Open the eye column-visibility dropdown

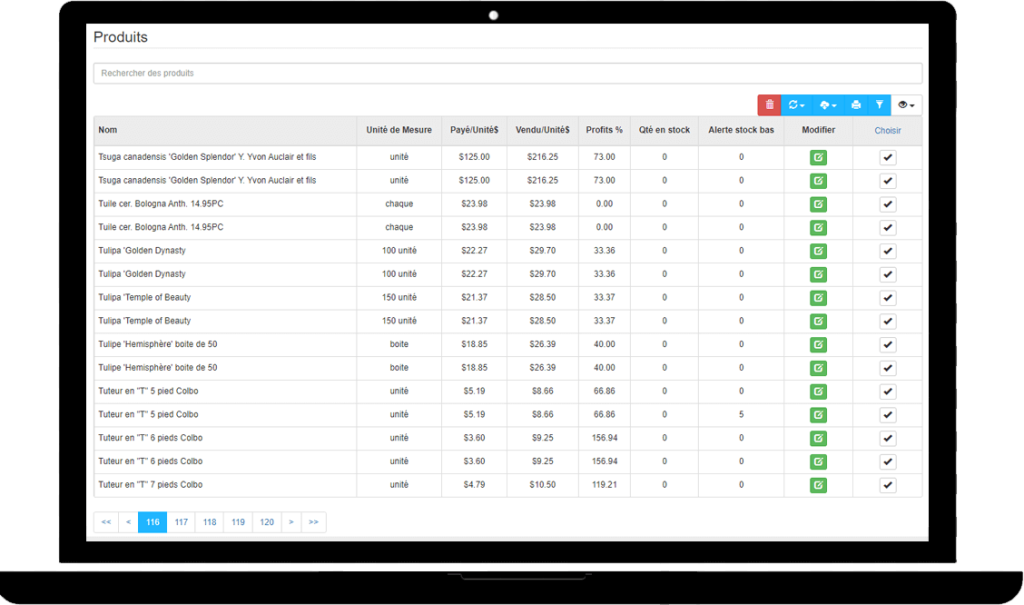pos(906,105)
